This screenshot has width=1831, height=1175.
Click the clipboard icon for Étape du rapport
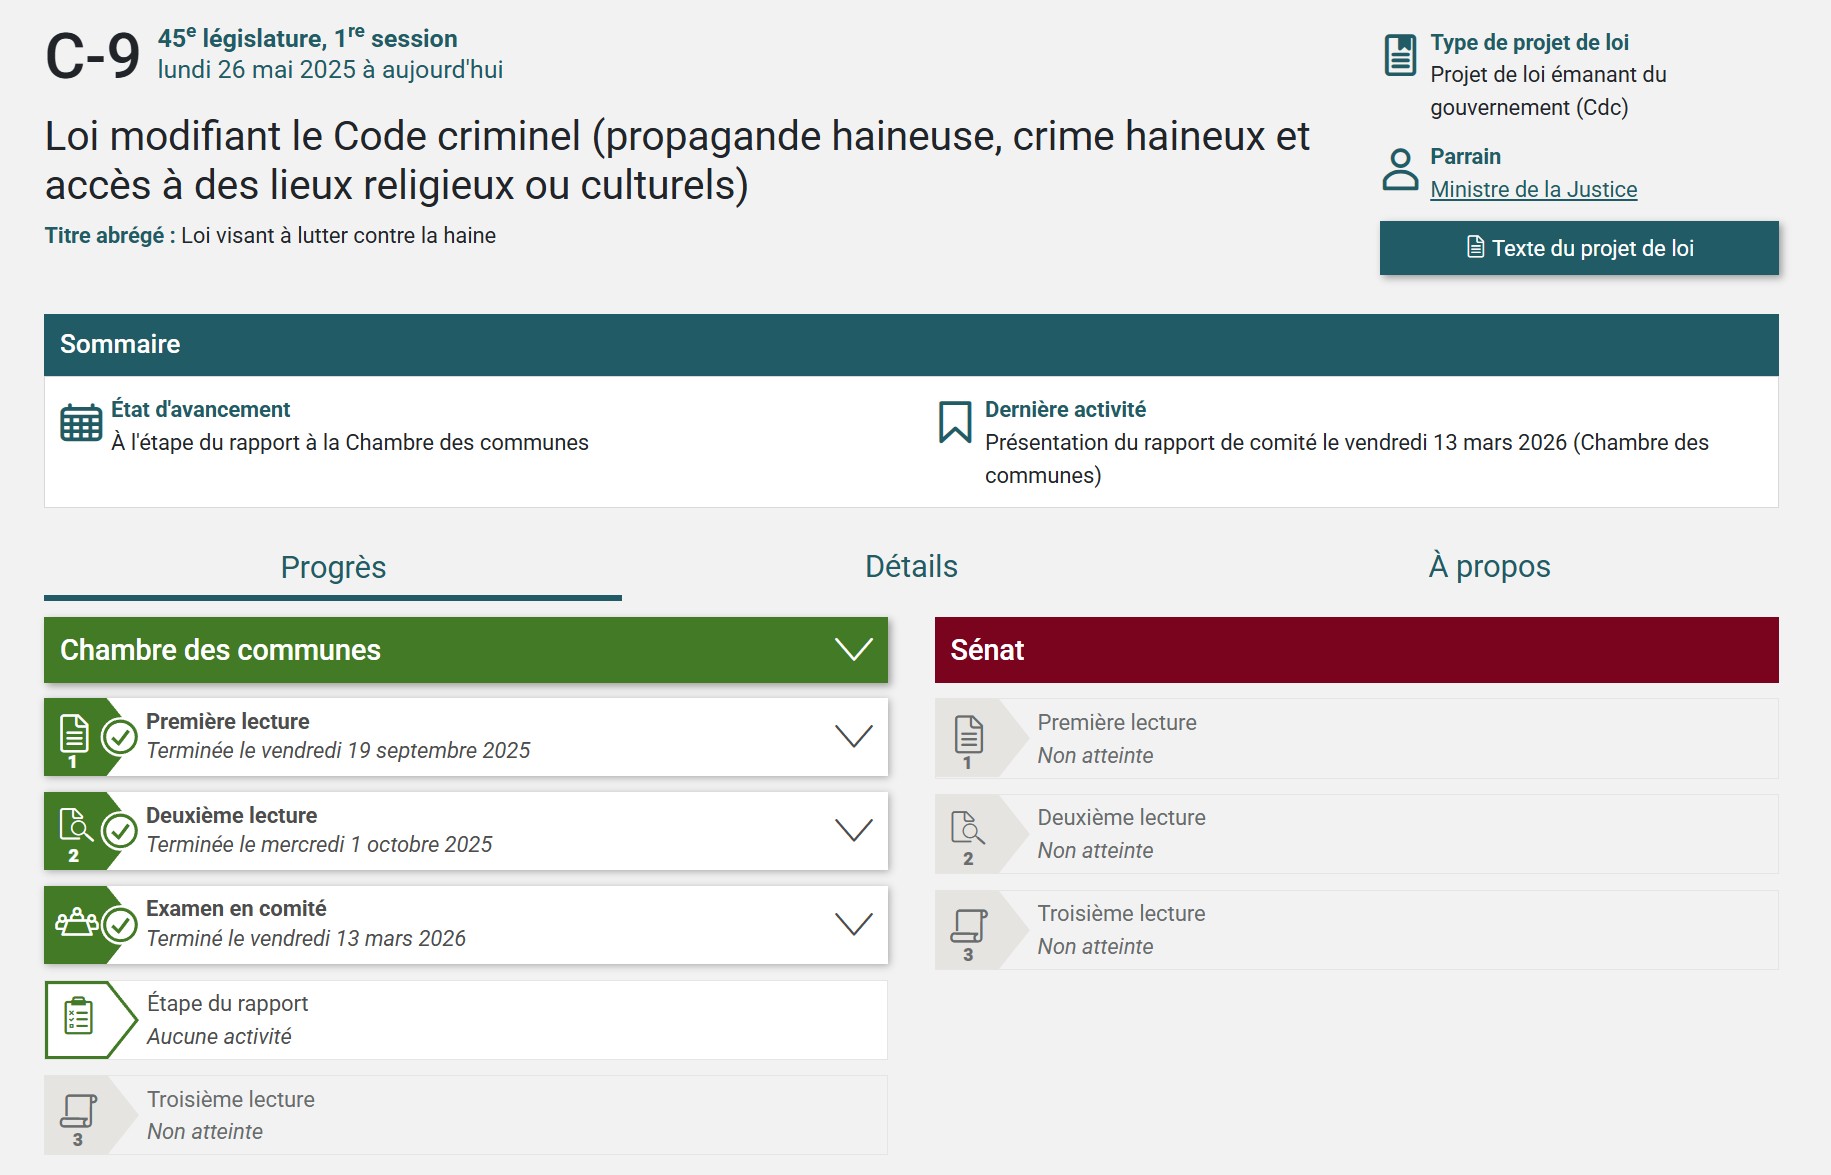click(x=78, y=1016)
